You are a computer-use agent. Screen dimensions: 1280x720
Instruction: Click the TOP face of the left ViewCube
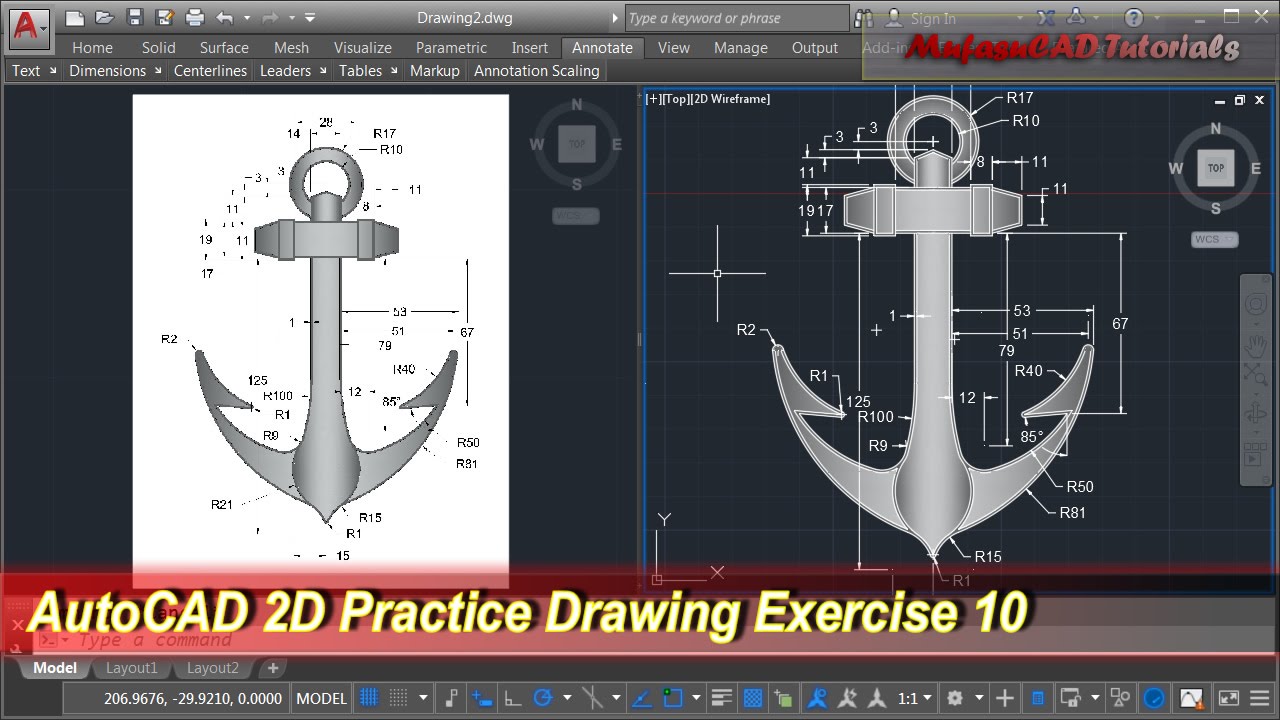(x=576, y=144)
